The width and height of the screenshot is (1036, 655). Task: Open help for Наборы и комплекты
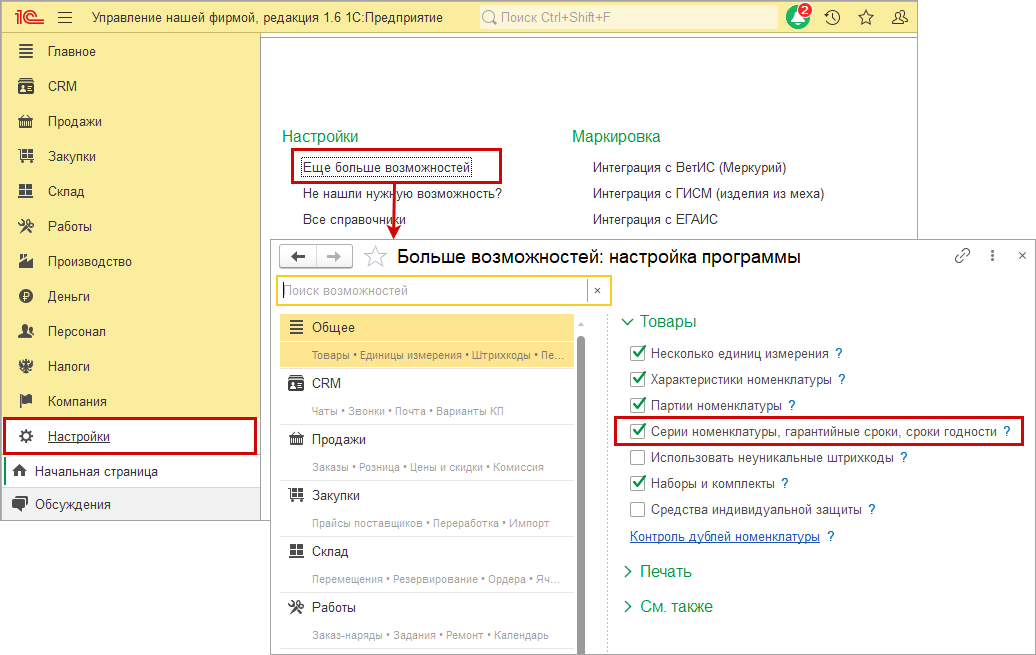(785, 484)
